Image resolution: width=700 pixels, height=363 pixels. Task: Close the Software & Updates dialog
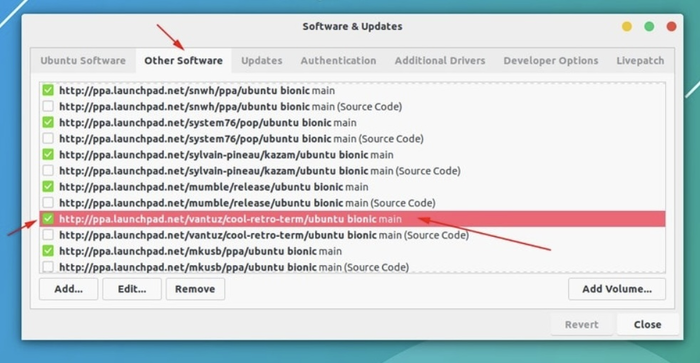[x=647, y=325]
